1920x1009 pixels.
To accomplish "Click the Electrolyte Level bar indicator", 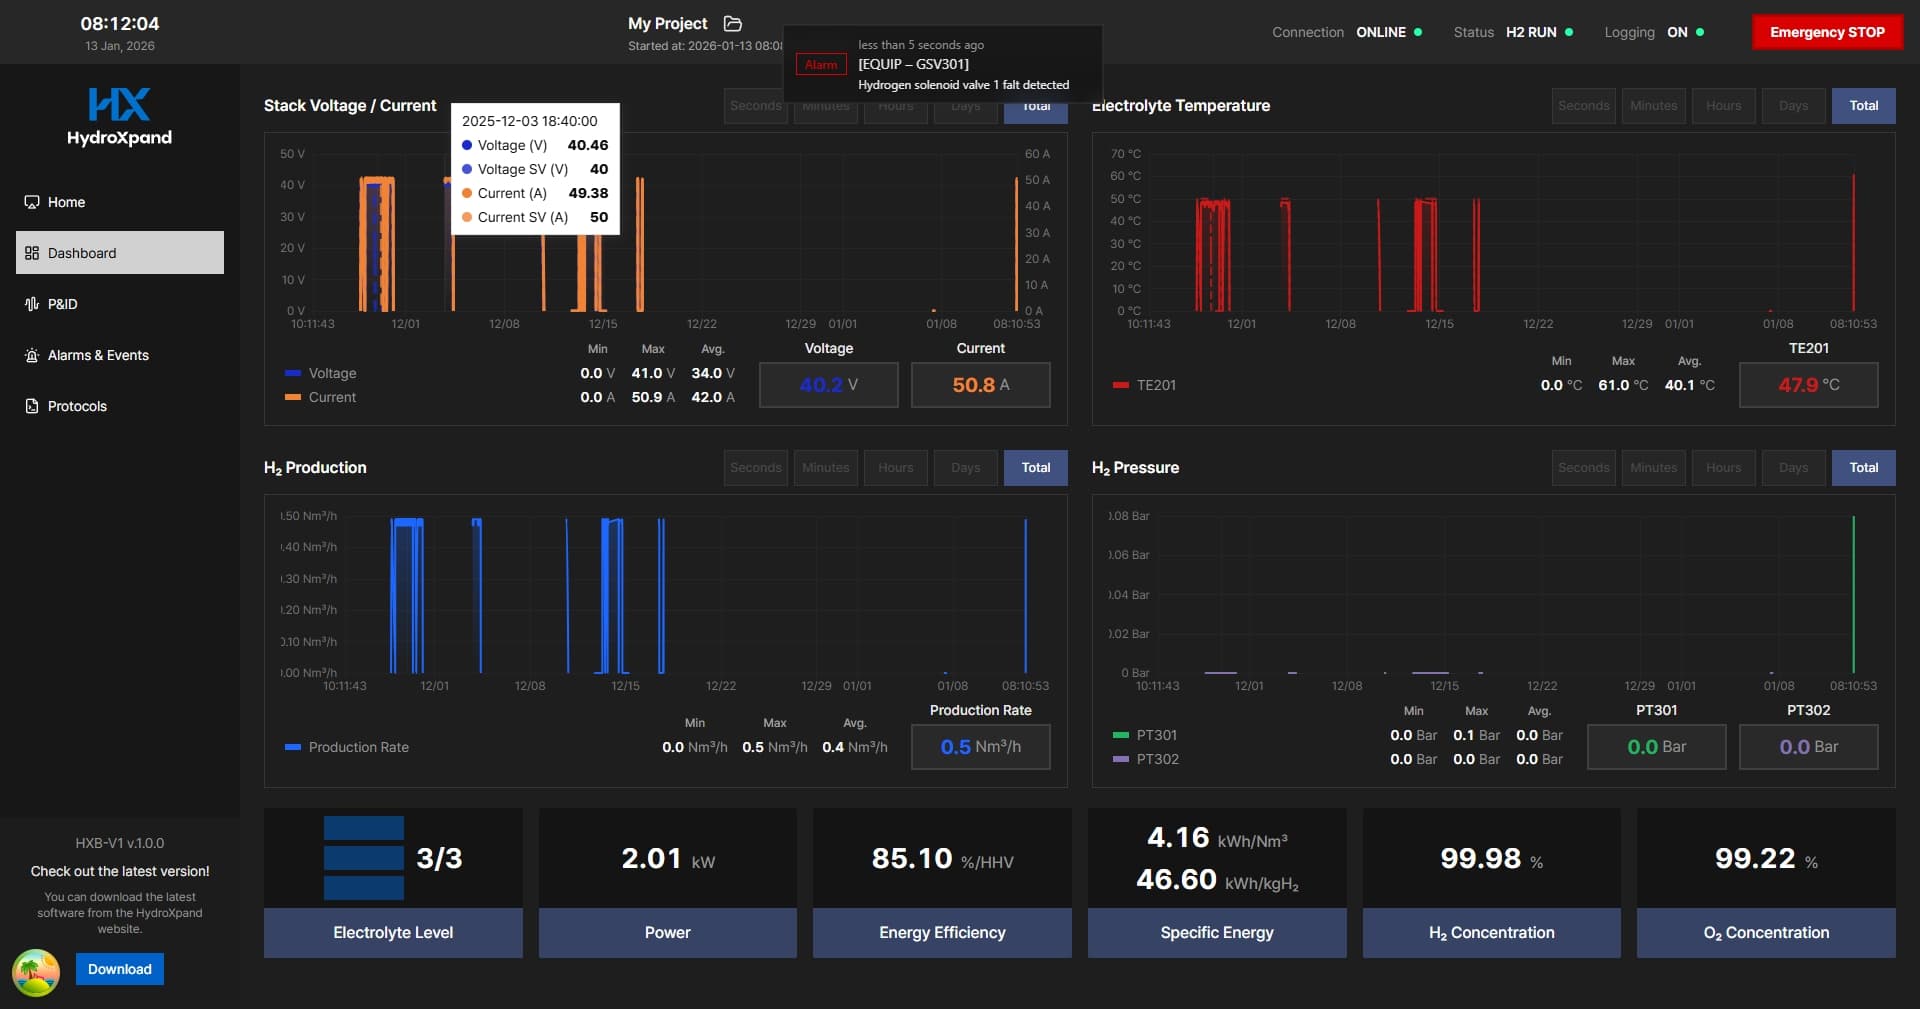I will (364, 858).
